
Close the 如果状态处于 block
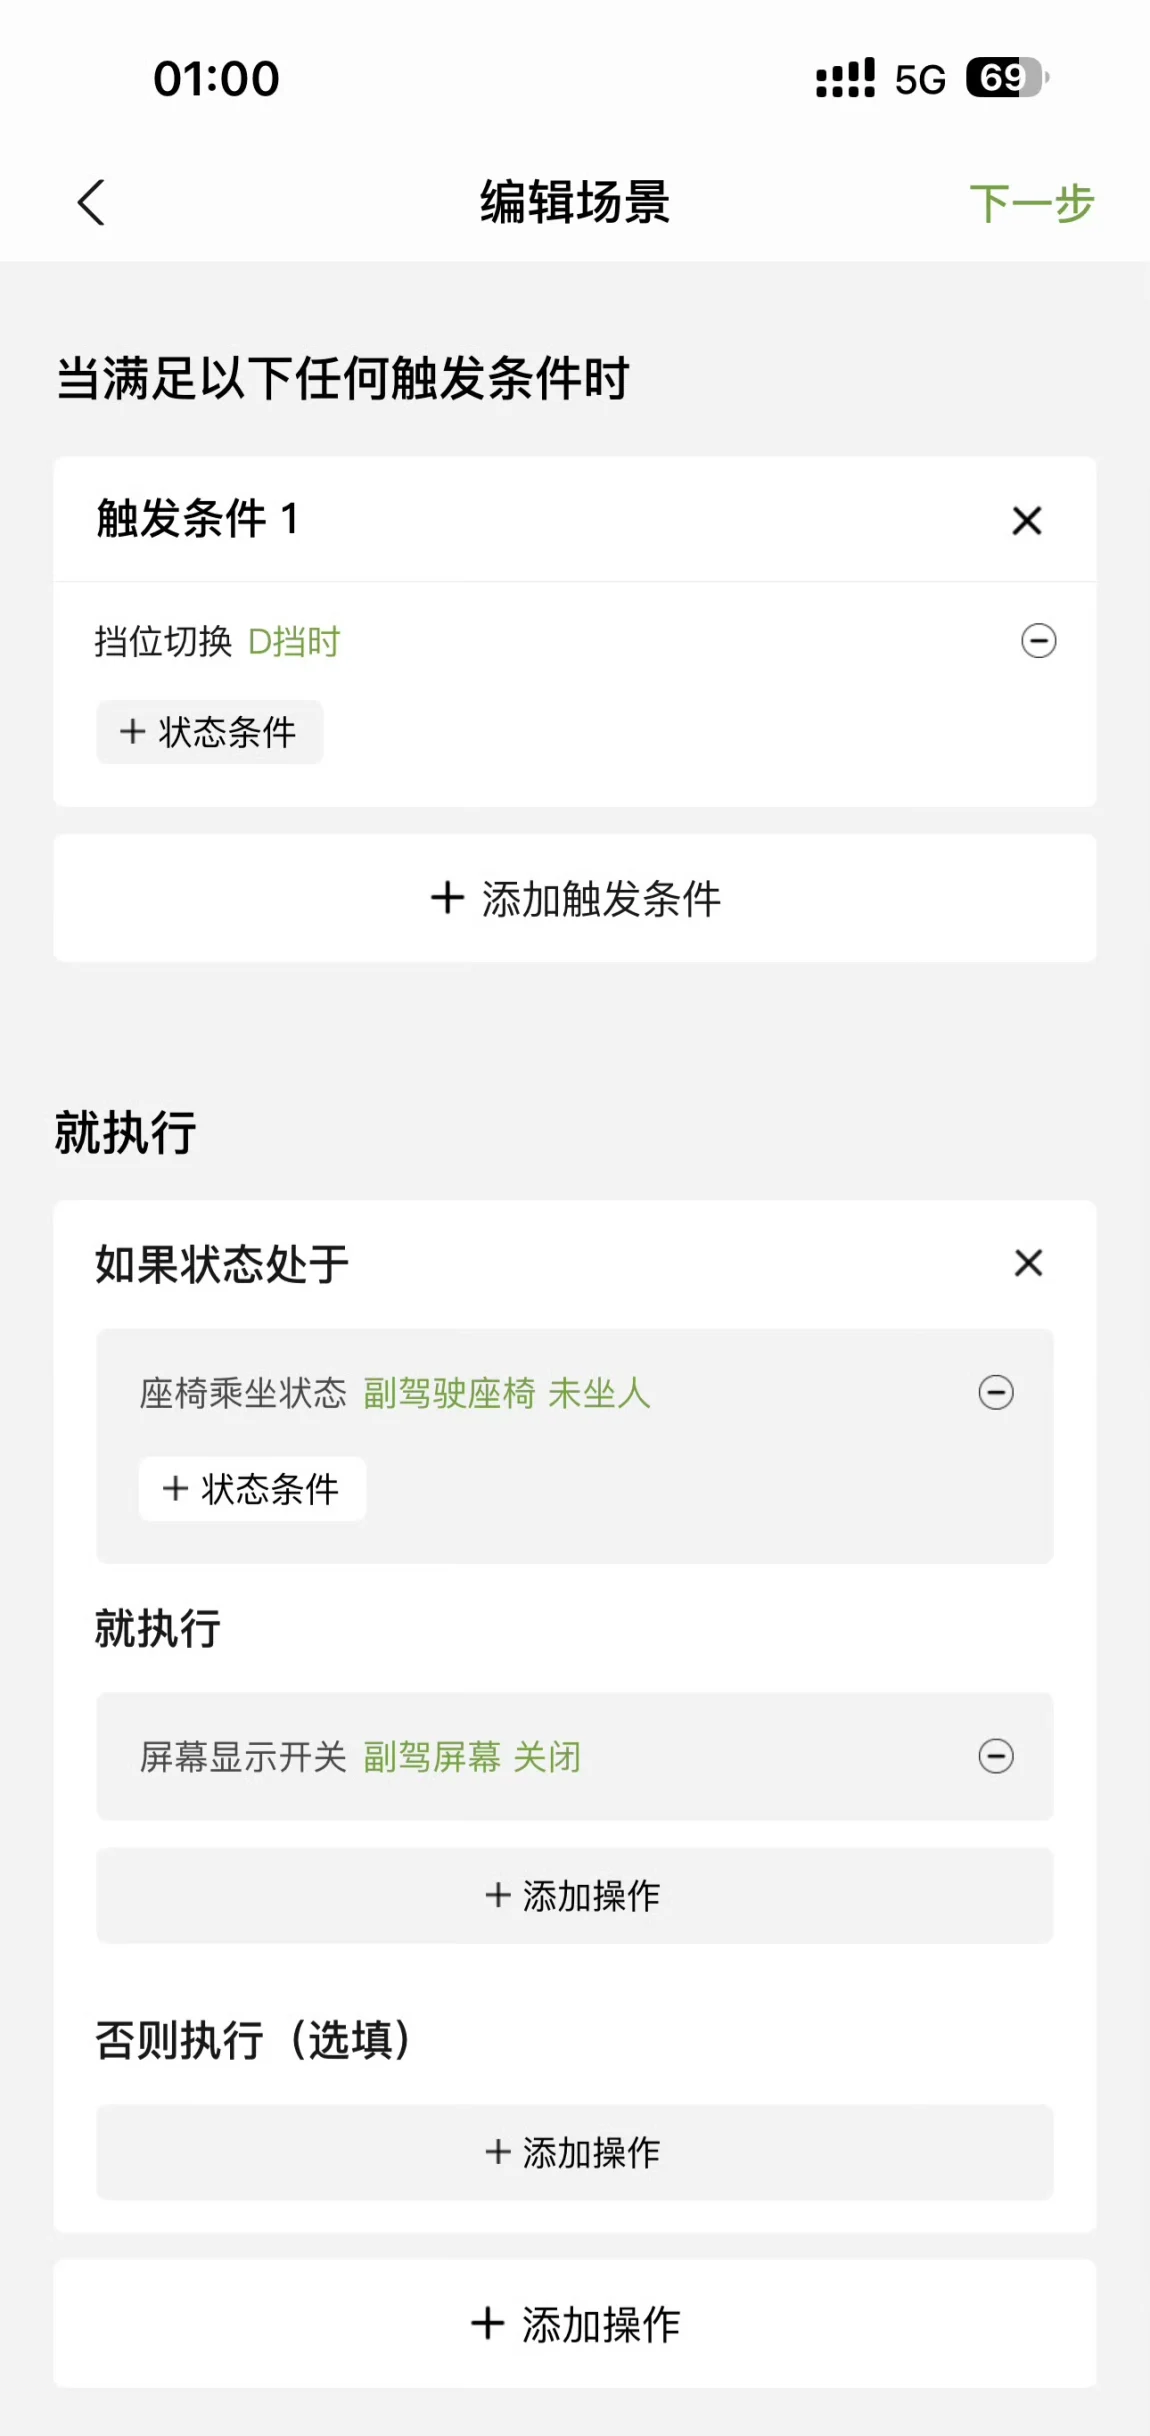[x=1028, y=1263]
